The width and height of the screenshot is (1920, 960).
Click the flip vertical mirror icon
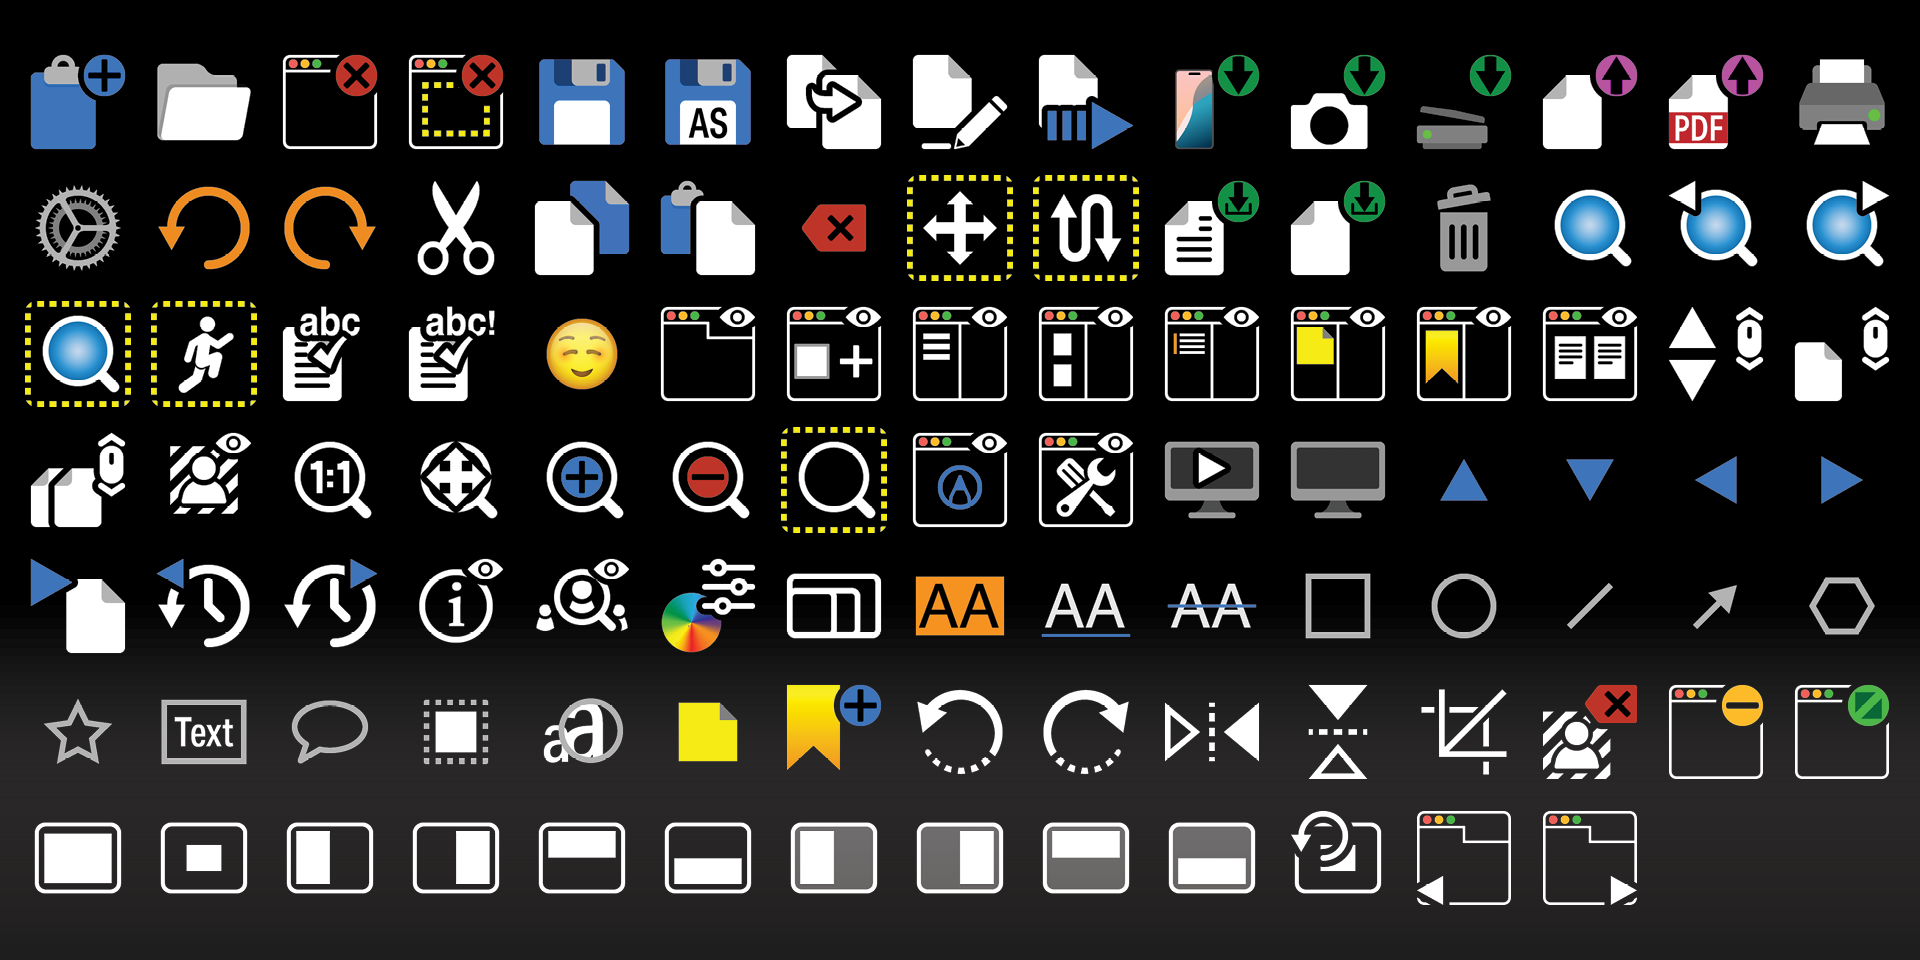(x=1338, y=732)
